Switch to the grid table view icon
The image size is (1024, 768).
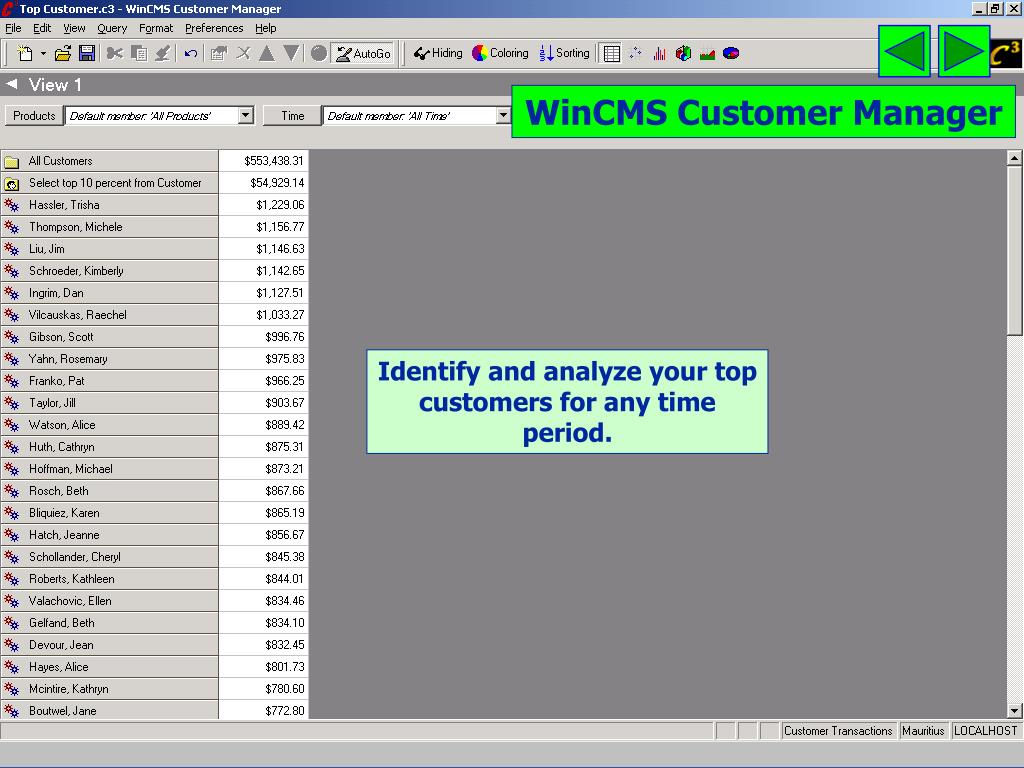612,54
